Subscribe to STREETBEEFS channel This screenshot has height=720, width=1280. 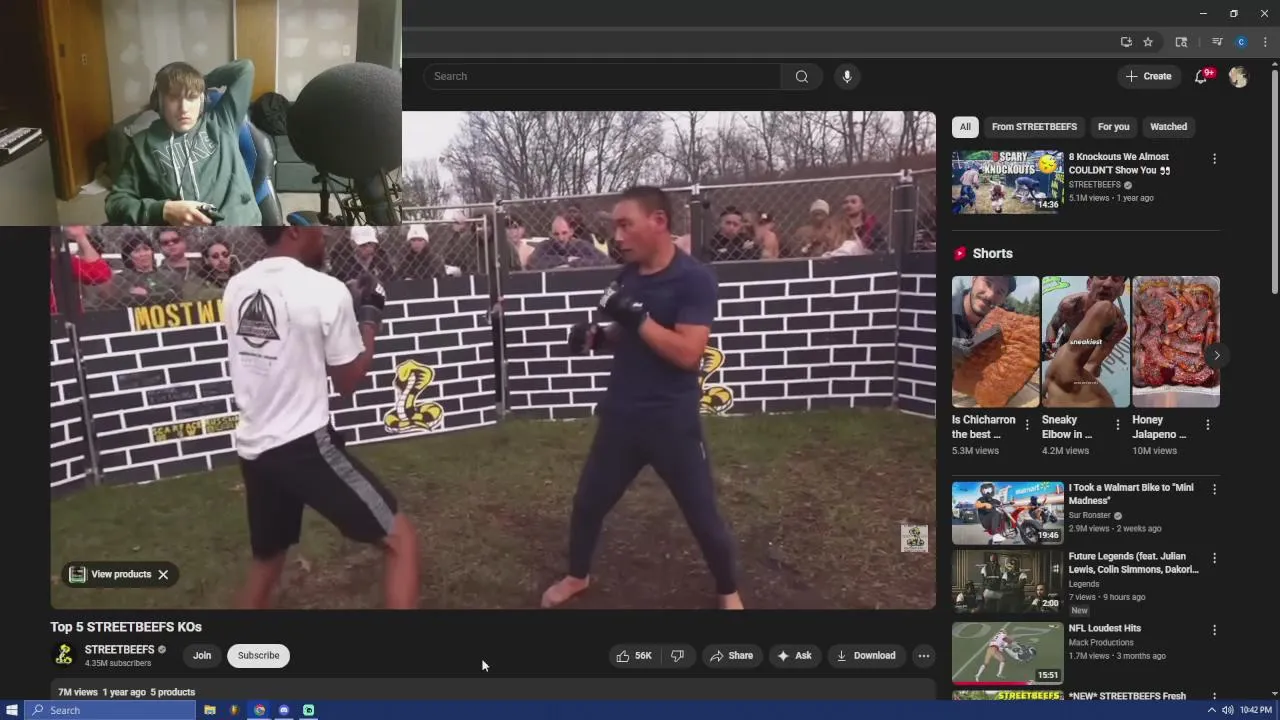[x=258, y=656]
